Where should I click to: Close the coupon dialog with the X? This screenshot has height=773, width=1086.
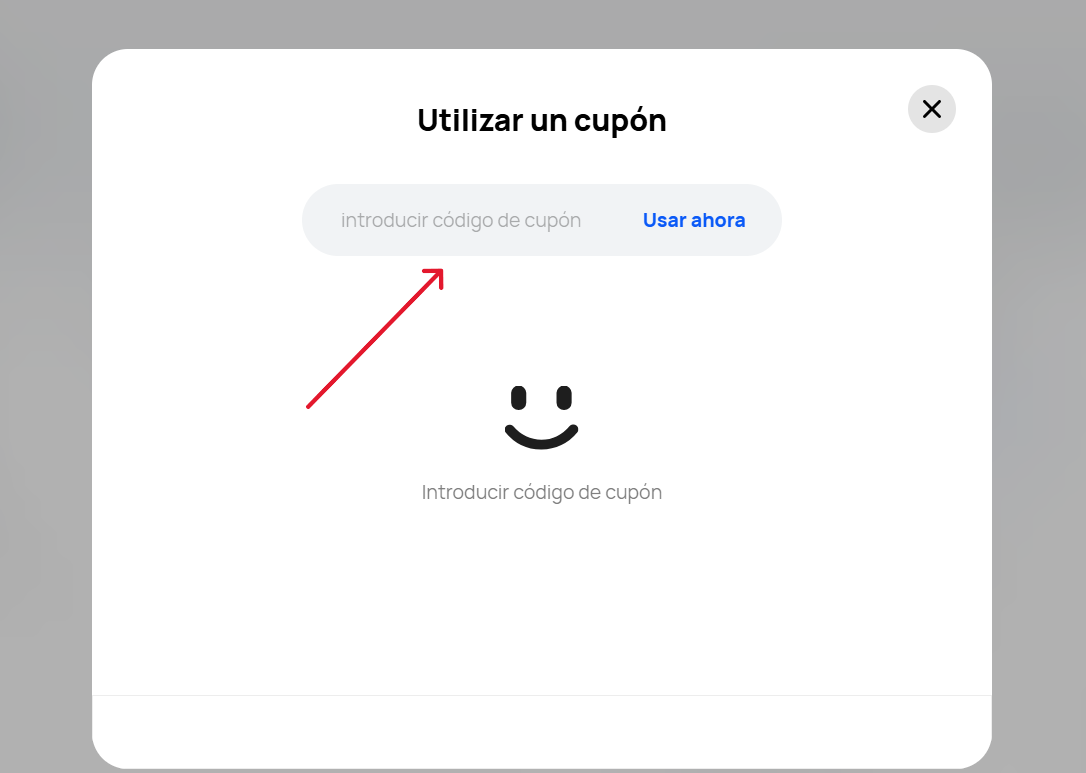click(x=931, y=109)
